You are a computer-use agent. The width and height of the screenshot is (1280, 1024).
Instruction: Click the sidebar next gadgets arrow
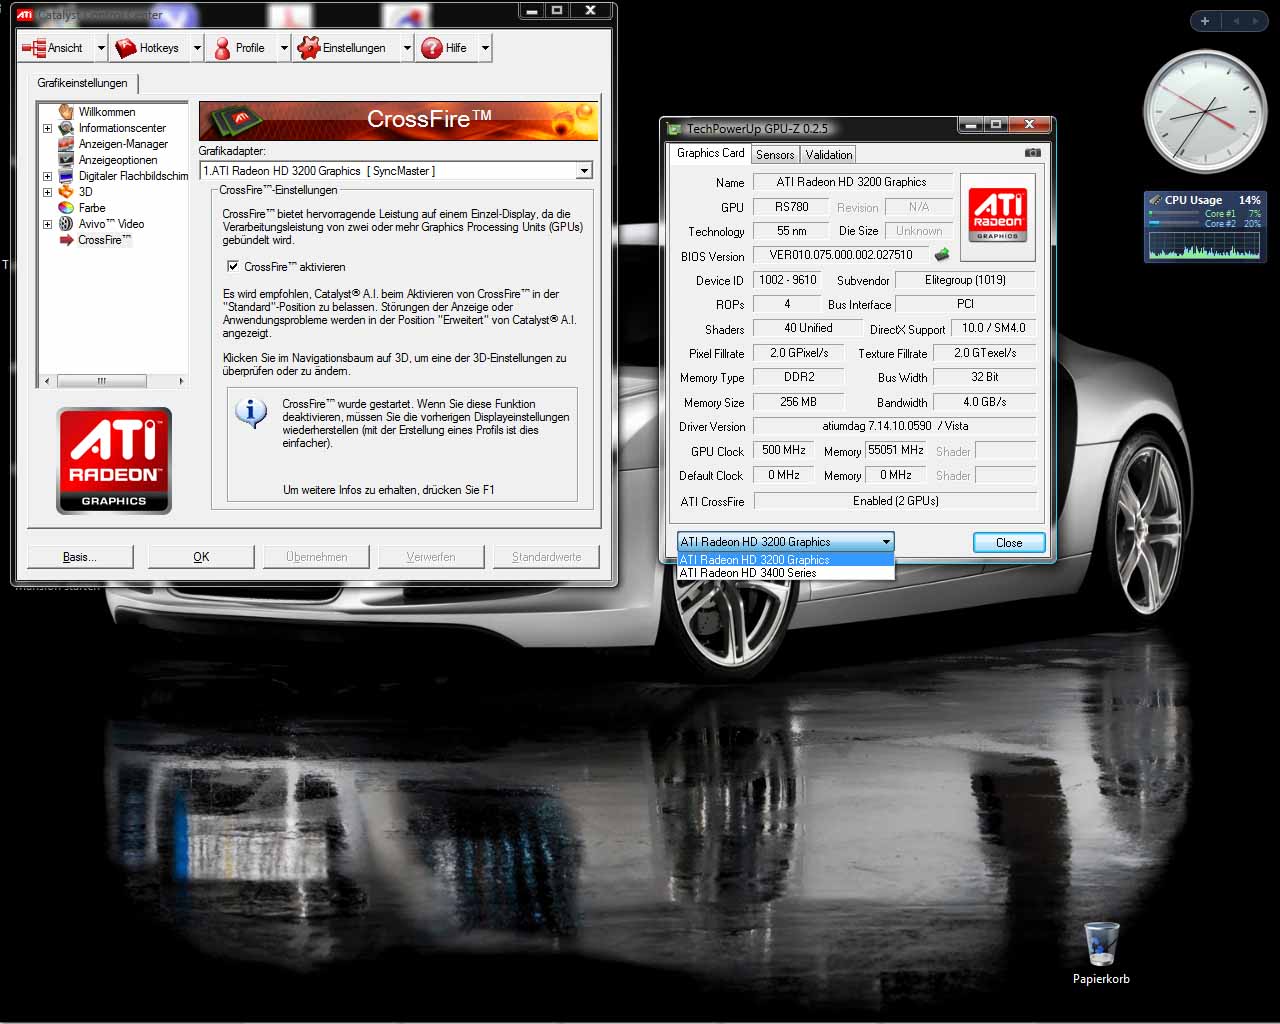pos(1255,21)
